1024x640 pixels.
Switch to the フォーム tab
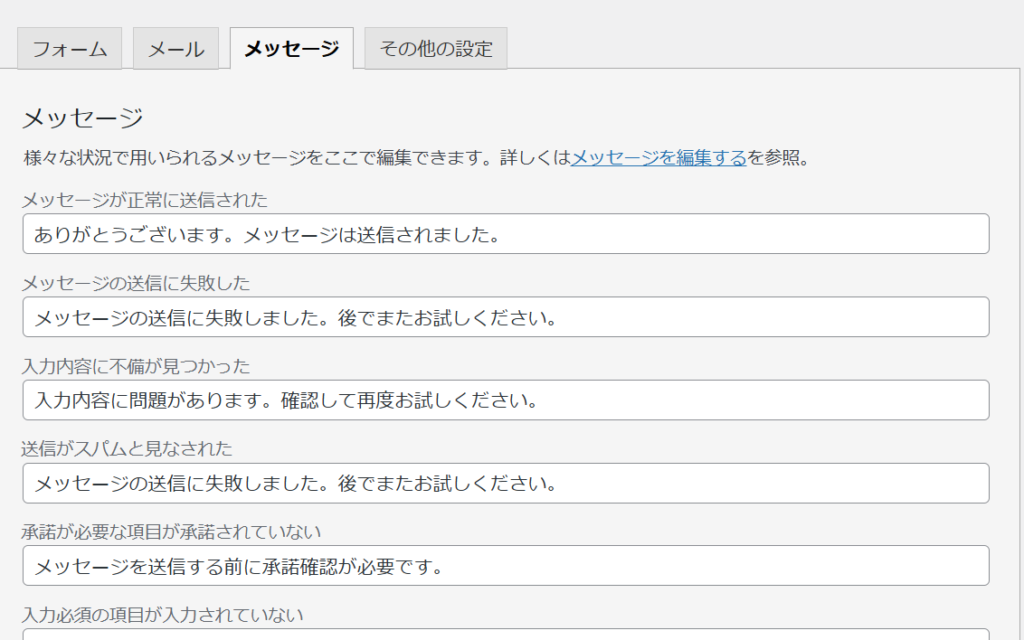[70, 49]
